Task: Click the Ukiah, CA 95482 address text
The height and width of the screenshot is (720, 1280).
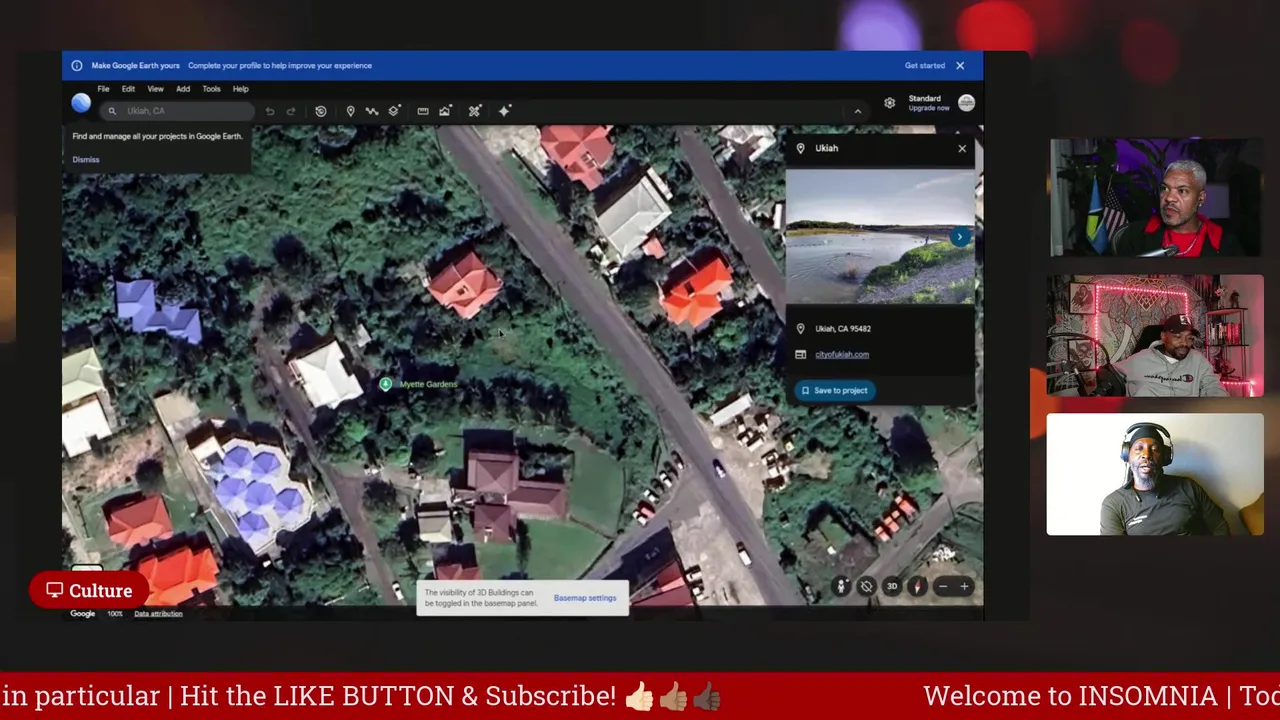Action: [843, 329]
